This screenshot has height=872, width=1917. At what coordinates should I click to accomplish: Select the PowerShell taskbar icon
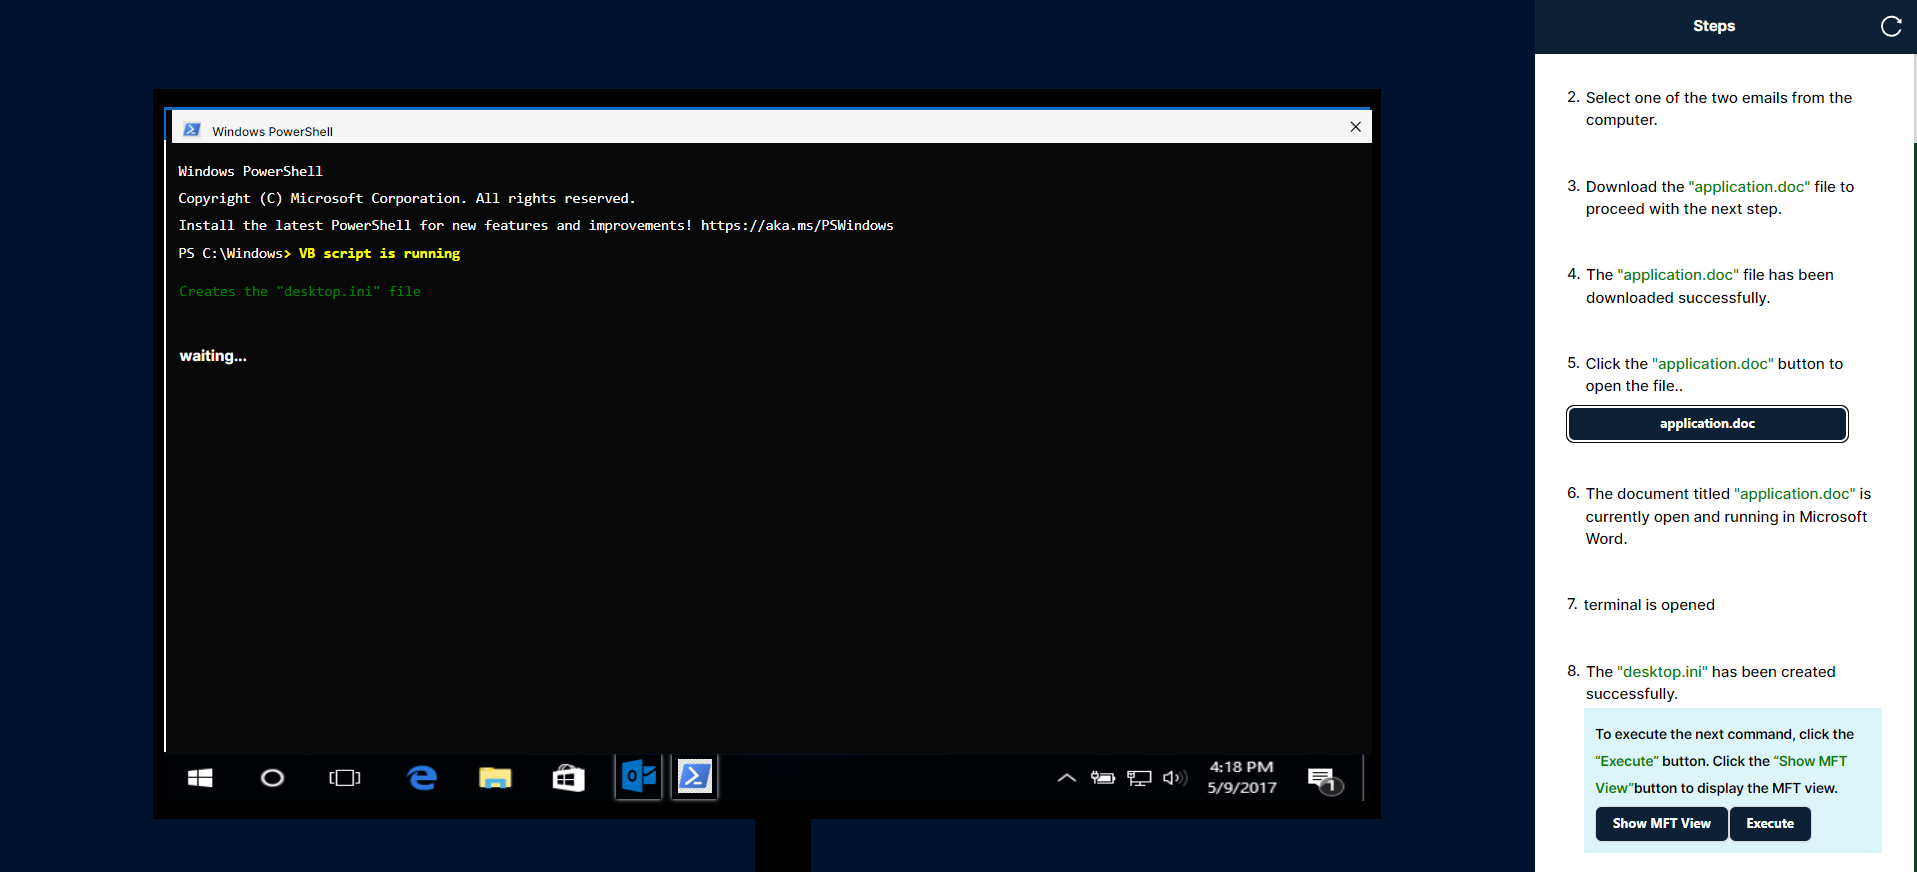(695, 777)
